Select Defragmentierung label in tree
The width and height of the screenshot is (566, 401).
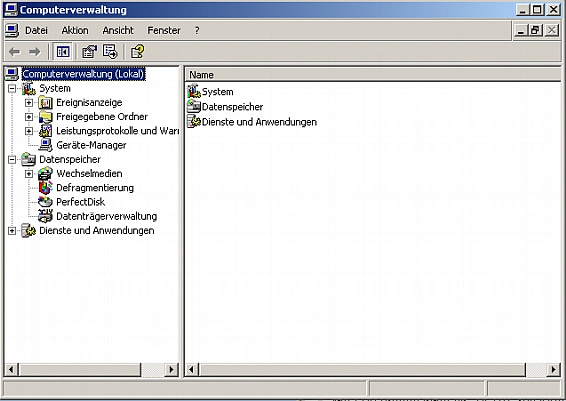(95, 188)
